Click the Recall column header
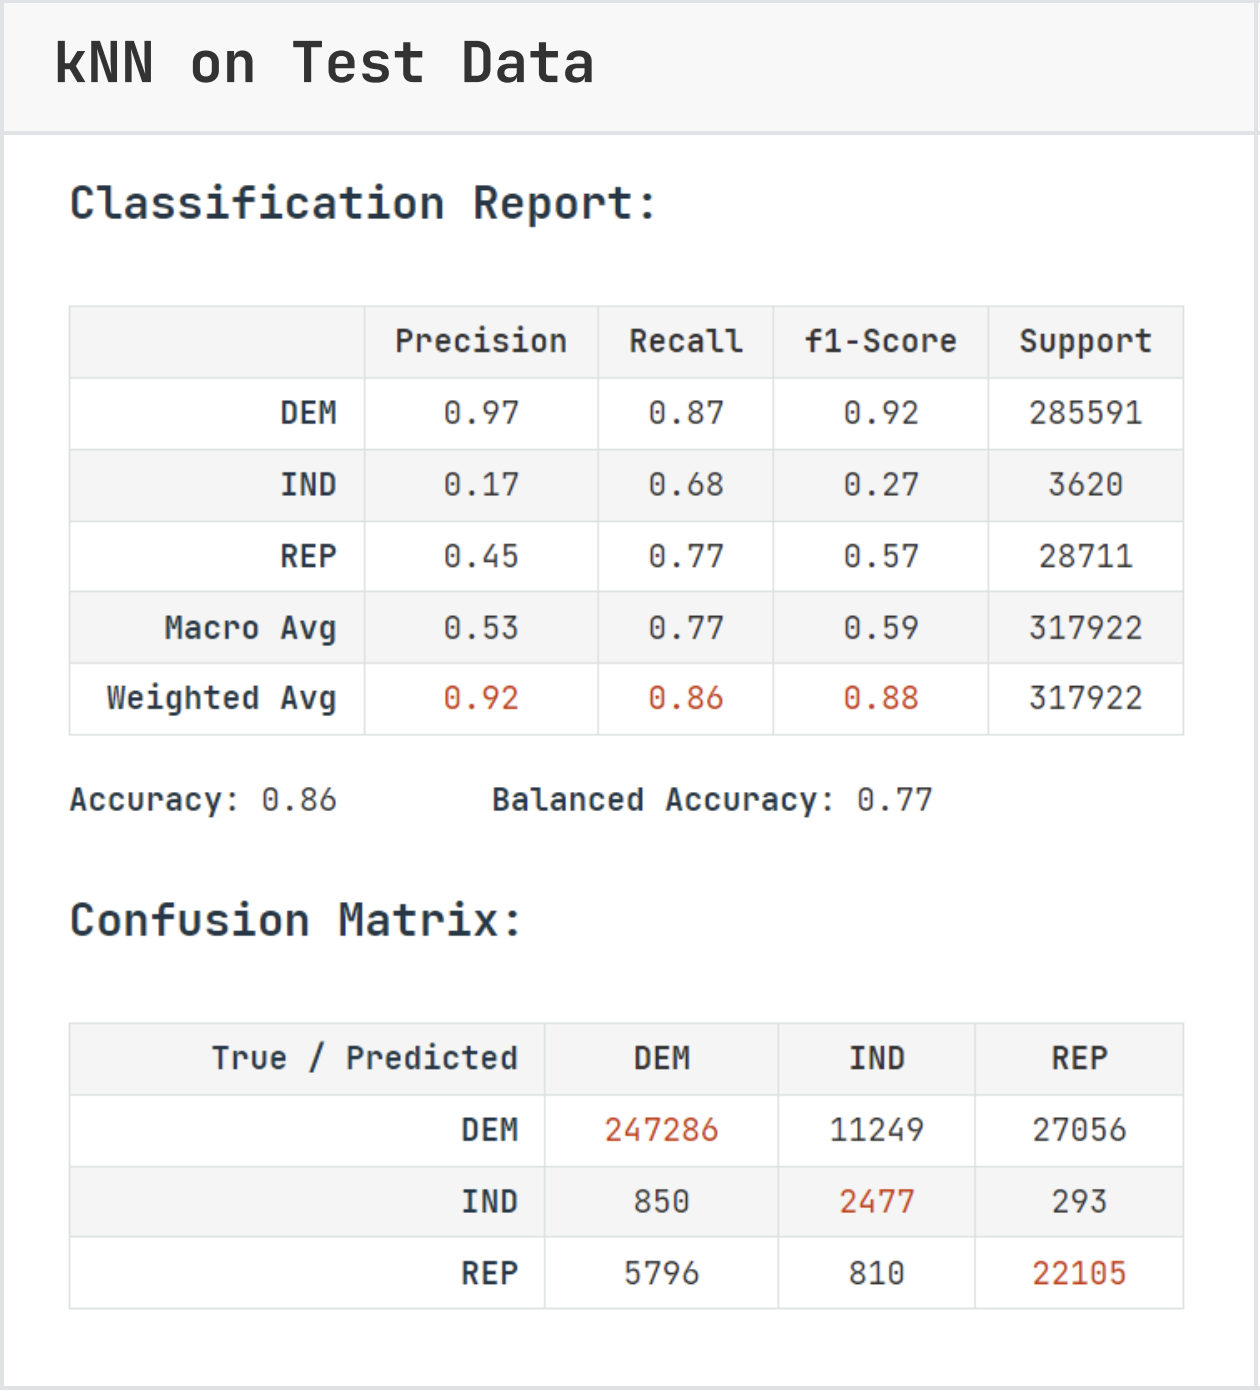 [686, 342]
